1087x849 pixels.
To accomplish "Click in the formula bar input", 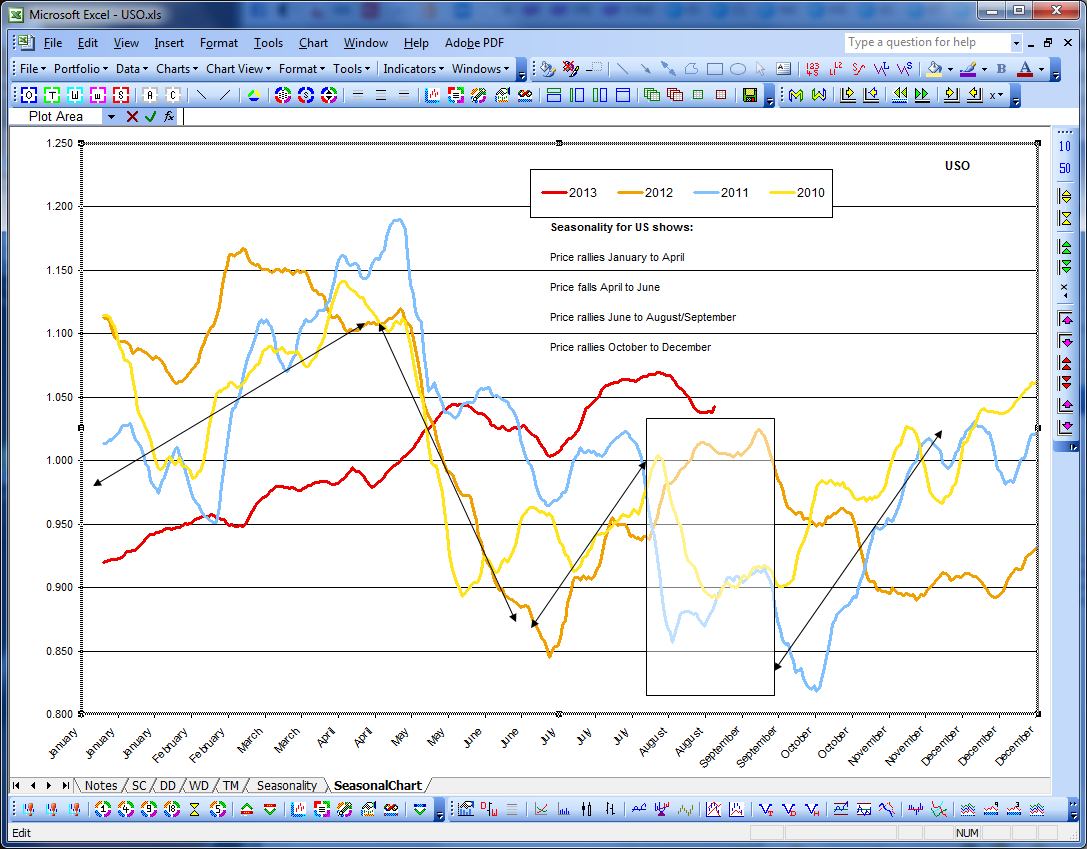I will pos(617,116).
